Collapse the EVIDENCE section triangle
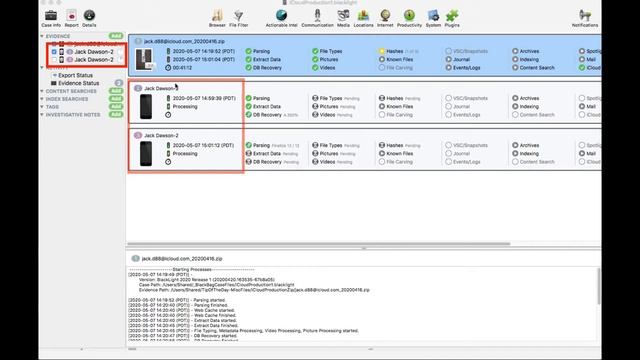The height and width of the screenshot is (360, 640). point(42,36)
